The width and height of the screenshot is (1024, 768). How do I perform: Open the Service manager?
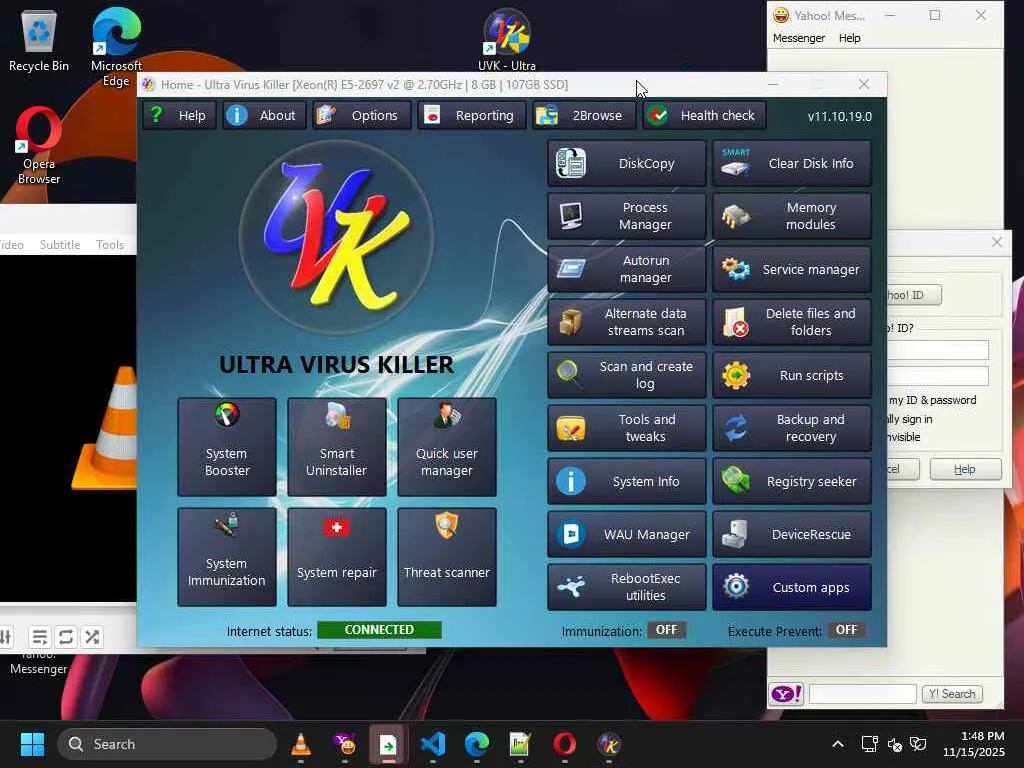pos(792,269)
